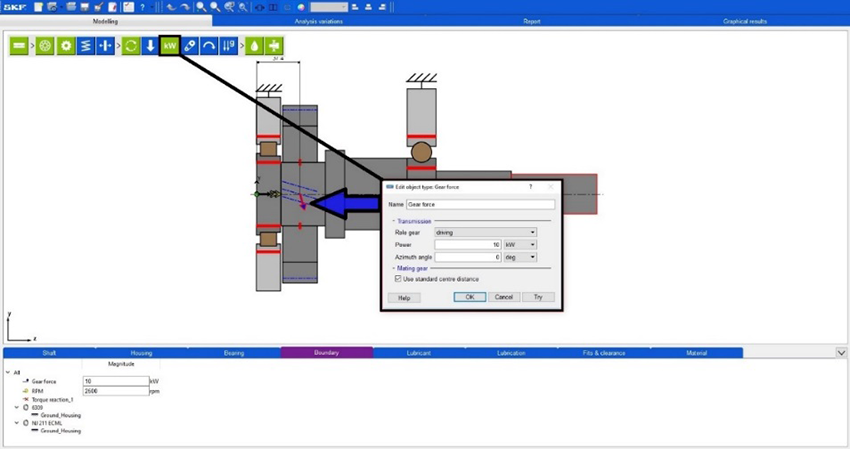Select the Boundary bottom tab
This screenshot has width=850, height=449.
(x=326, y=352)
